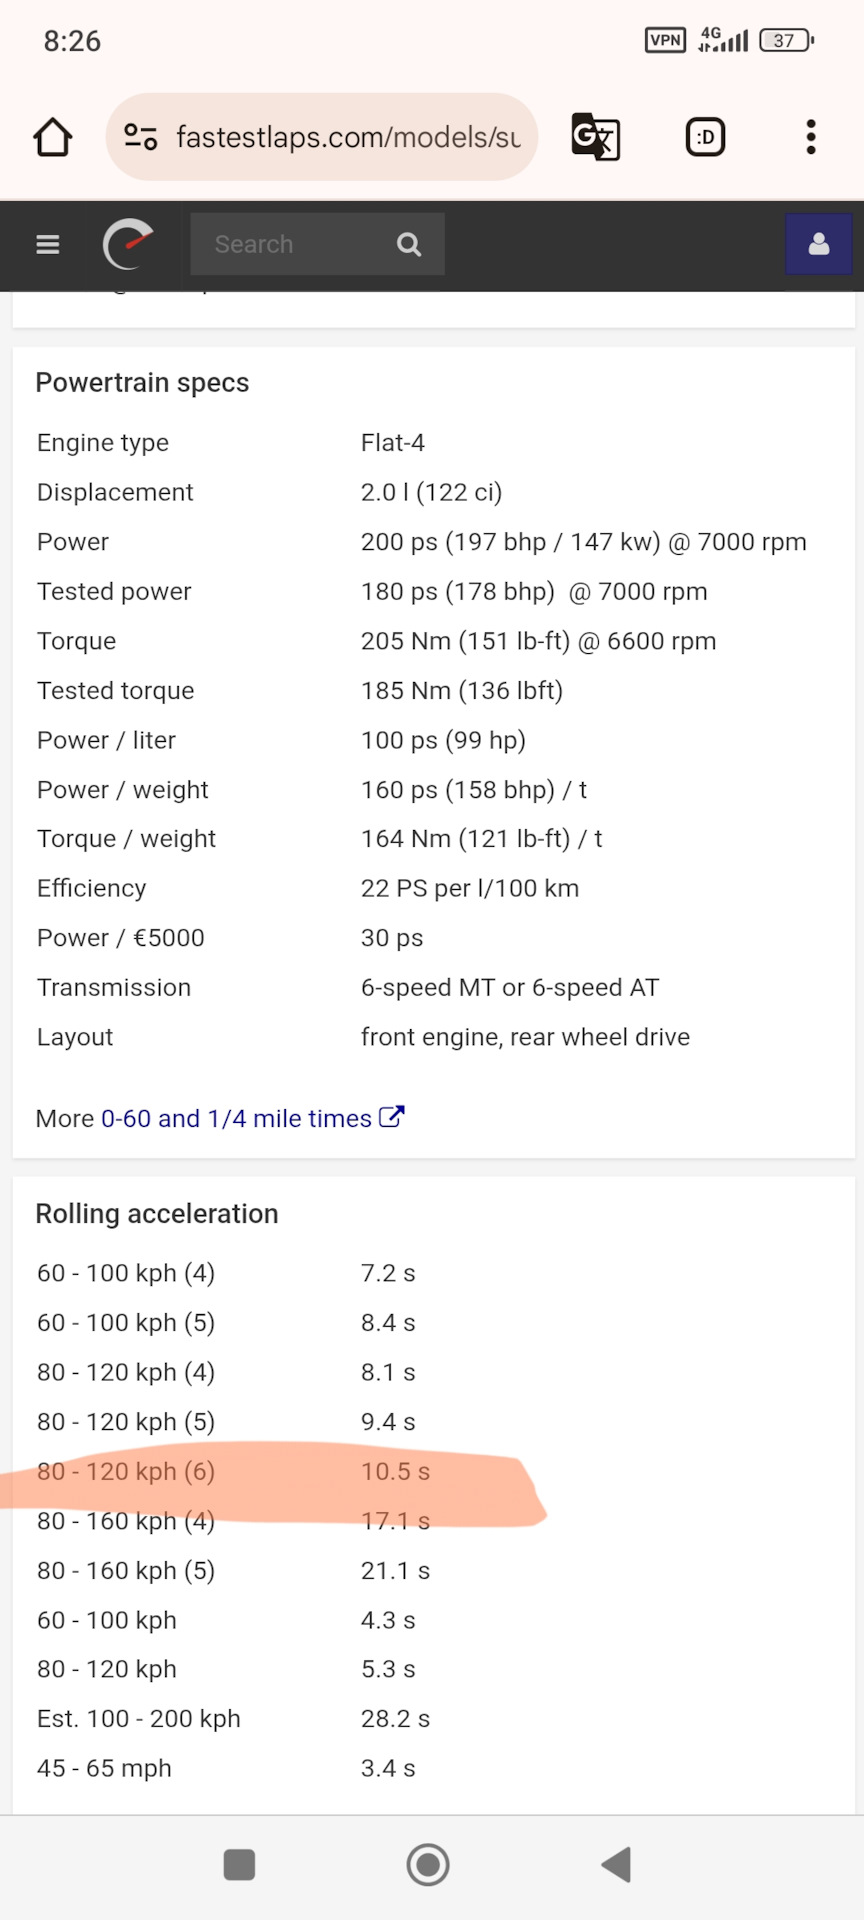Tap the external link icon after mile times
This screenshot has width=864, height=1920.
coord(392,1117)
